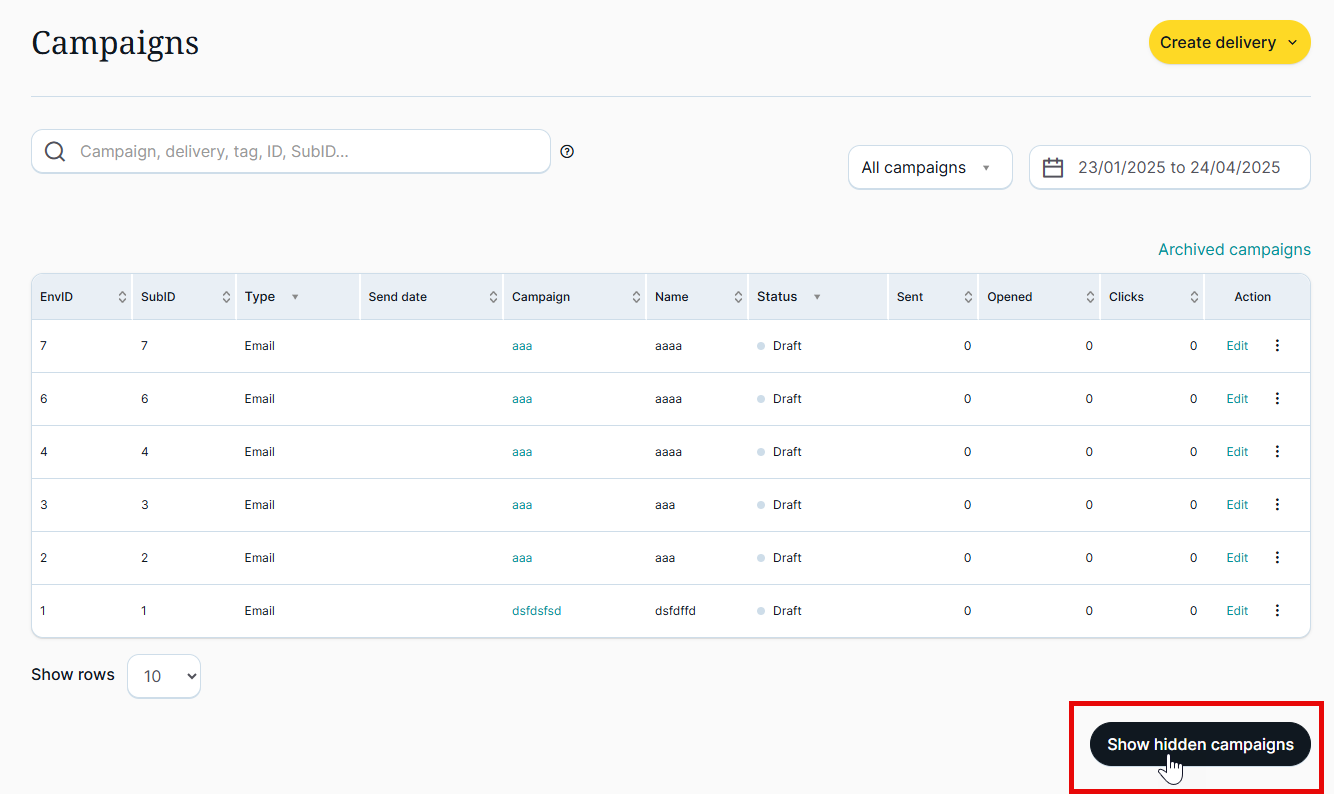Sort by Clicks column arrows
The image size is (1334, 794).
click(1194, 297)
